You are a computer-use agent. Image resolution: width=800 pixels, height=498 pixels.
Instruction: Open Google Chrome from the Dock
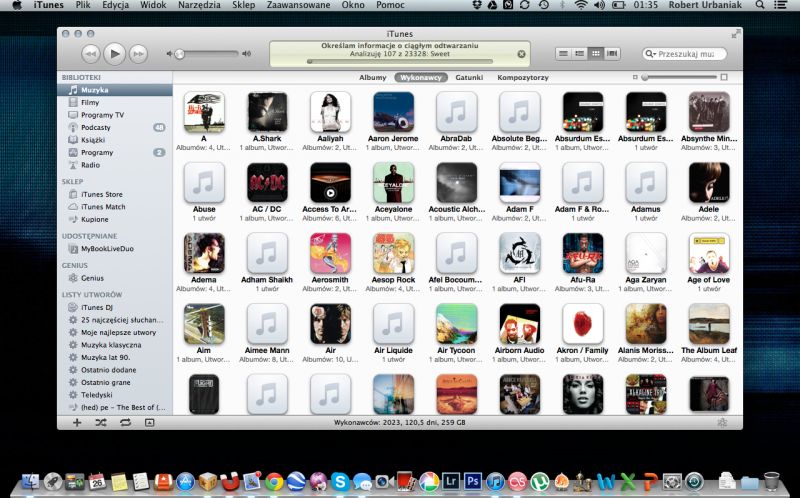(x=274, y=481)
